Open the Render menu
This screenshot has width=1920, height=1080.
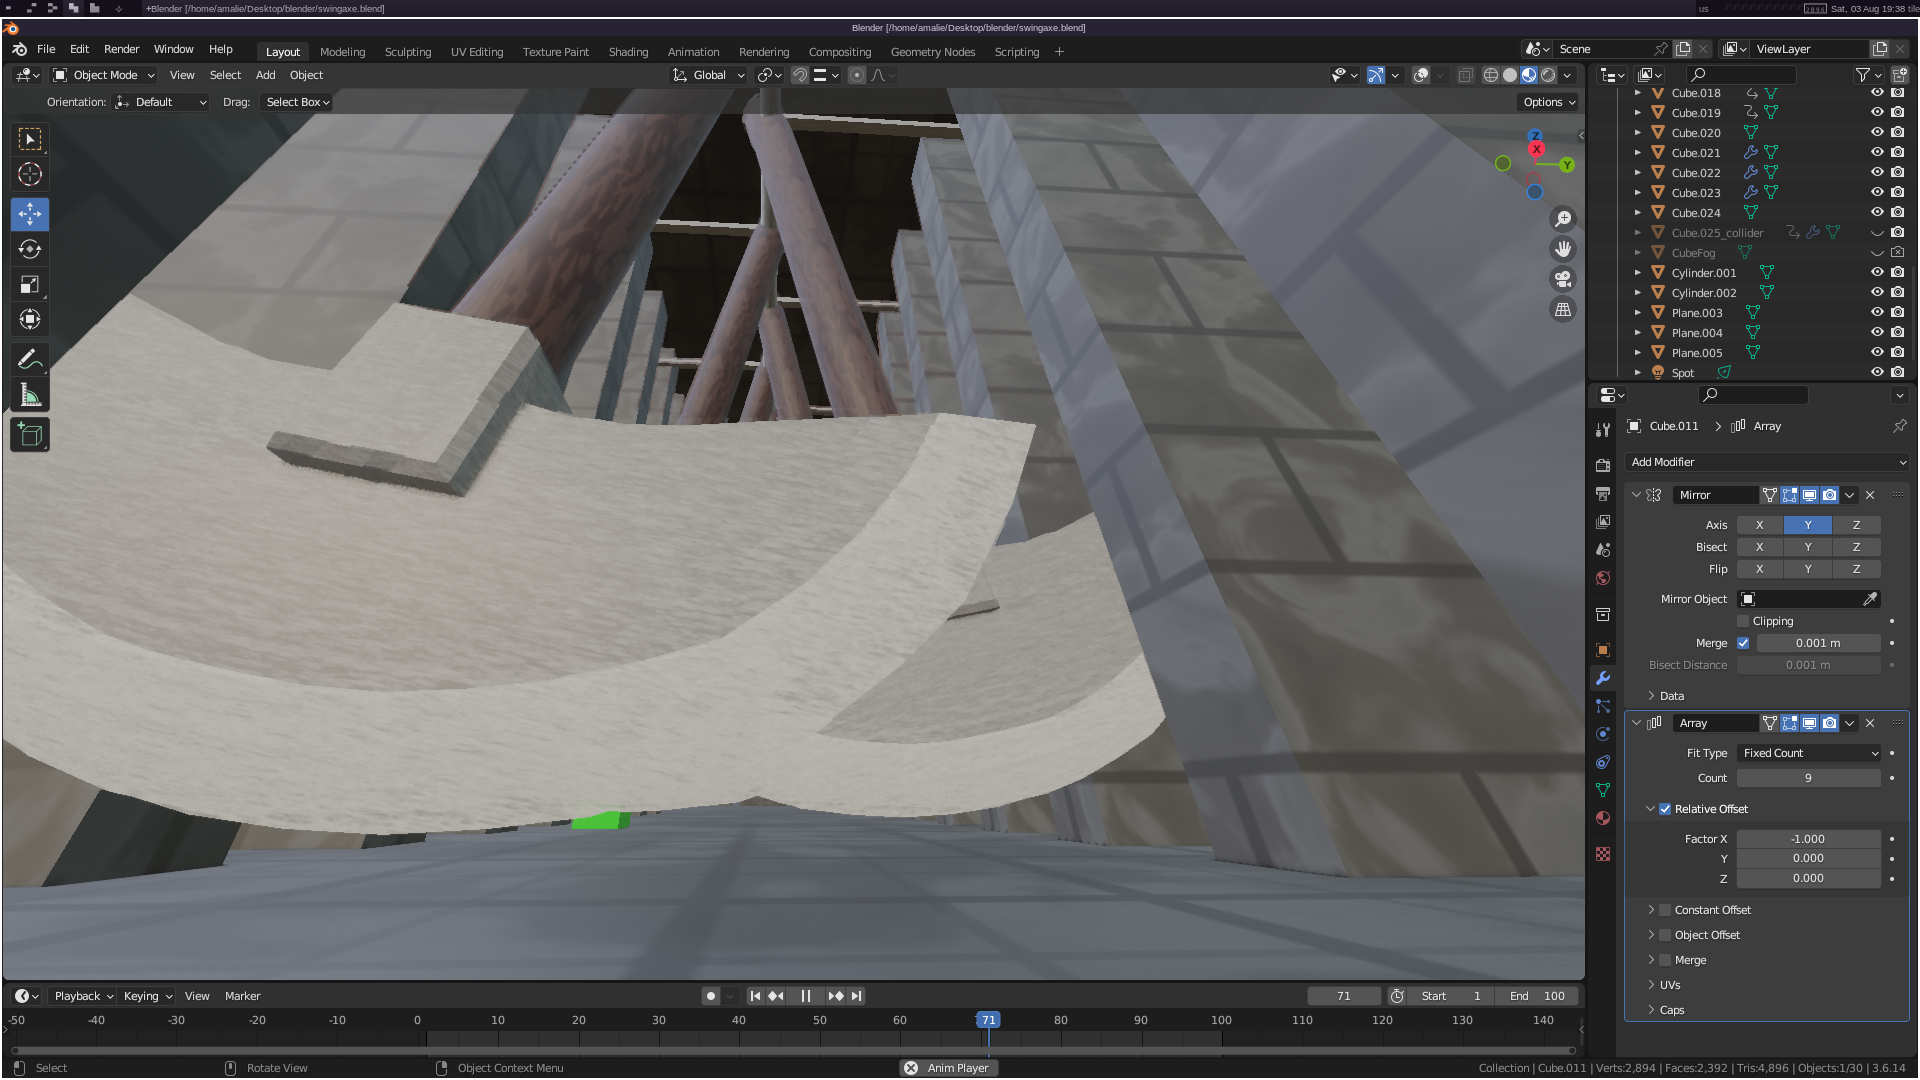pyautogui.click(x=121, y=49)
